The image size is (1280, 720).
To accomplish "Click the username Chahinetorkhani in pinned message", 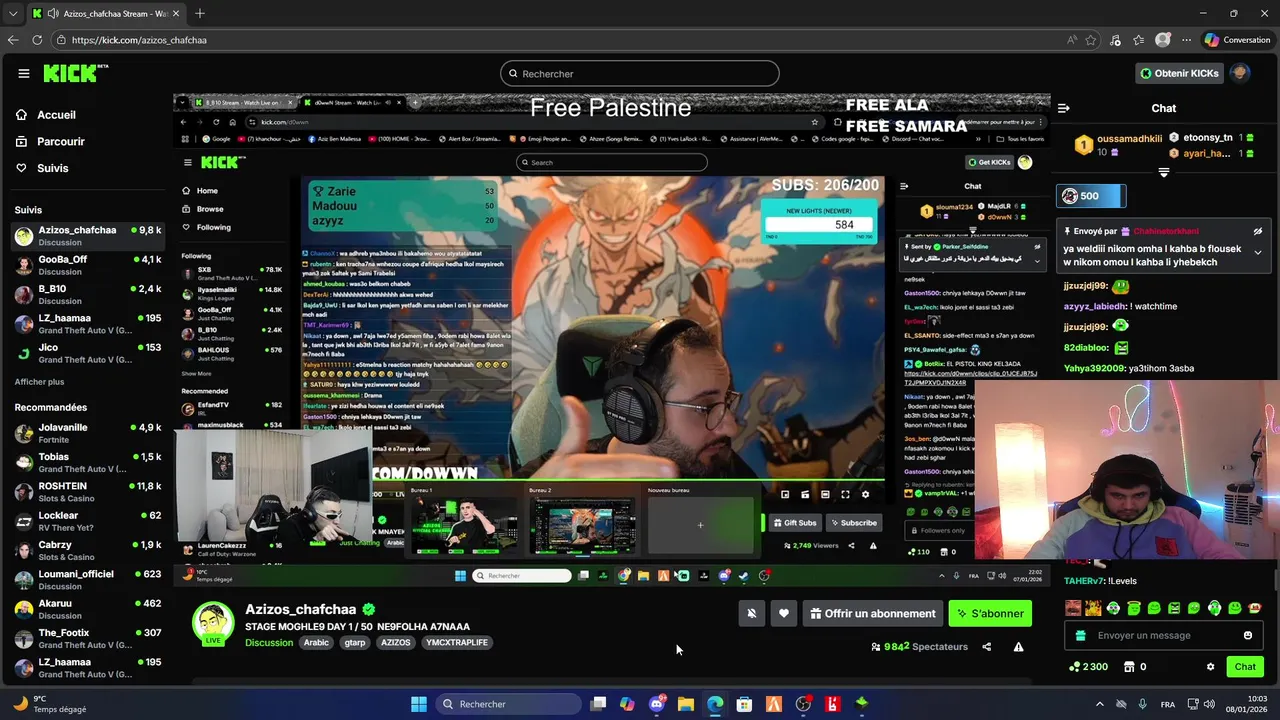I will (x=1165, y=231).
